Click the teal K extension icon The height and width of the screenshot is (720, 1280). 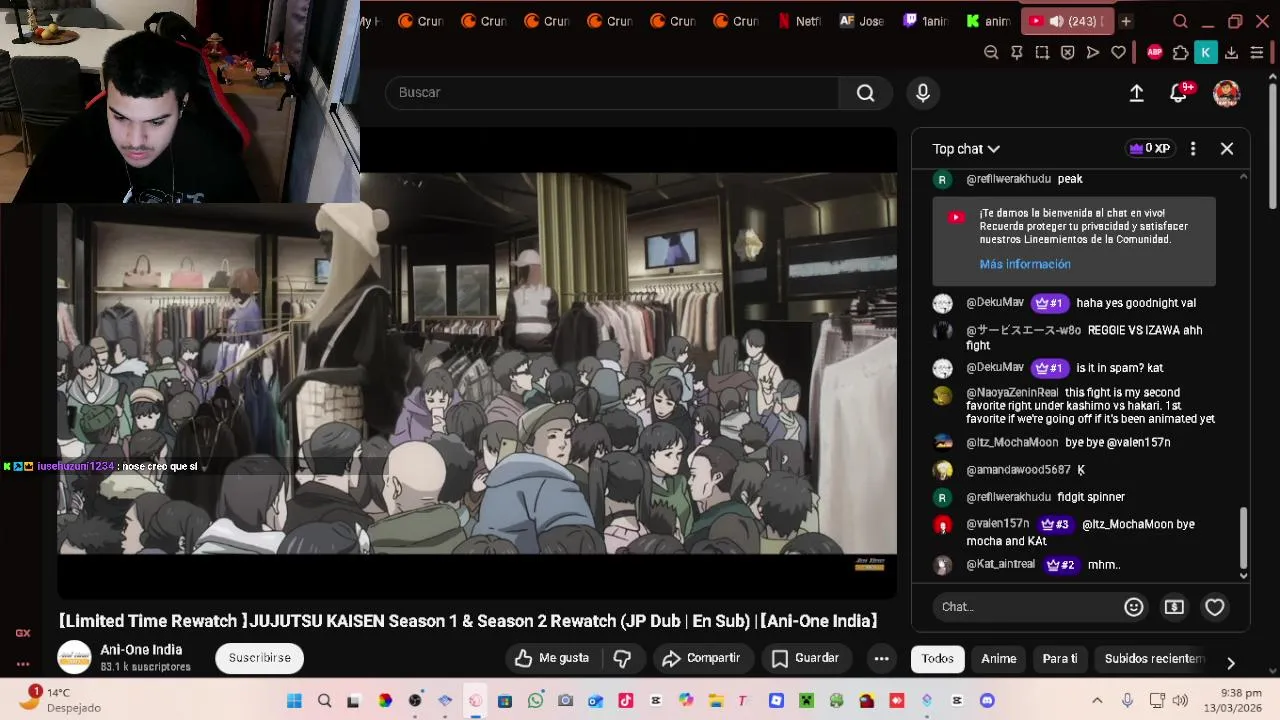coord(1206,53)
